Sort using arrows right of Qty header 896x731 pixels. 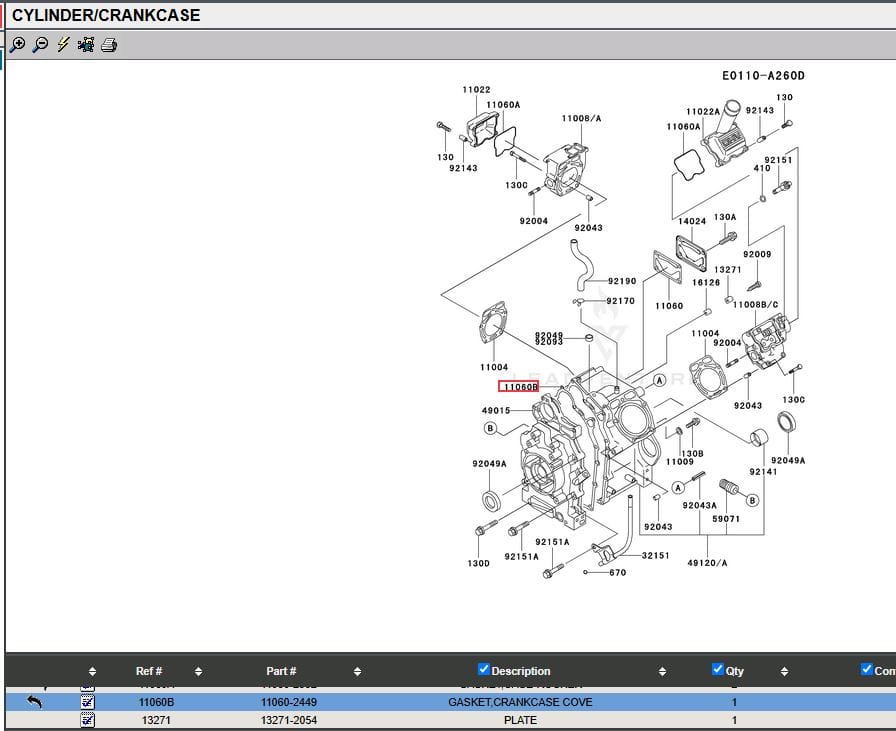(x=784, y=671)
